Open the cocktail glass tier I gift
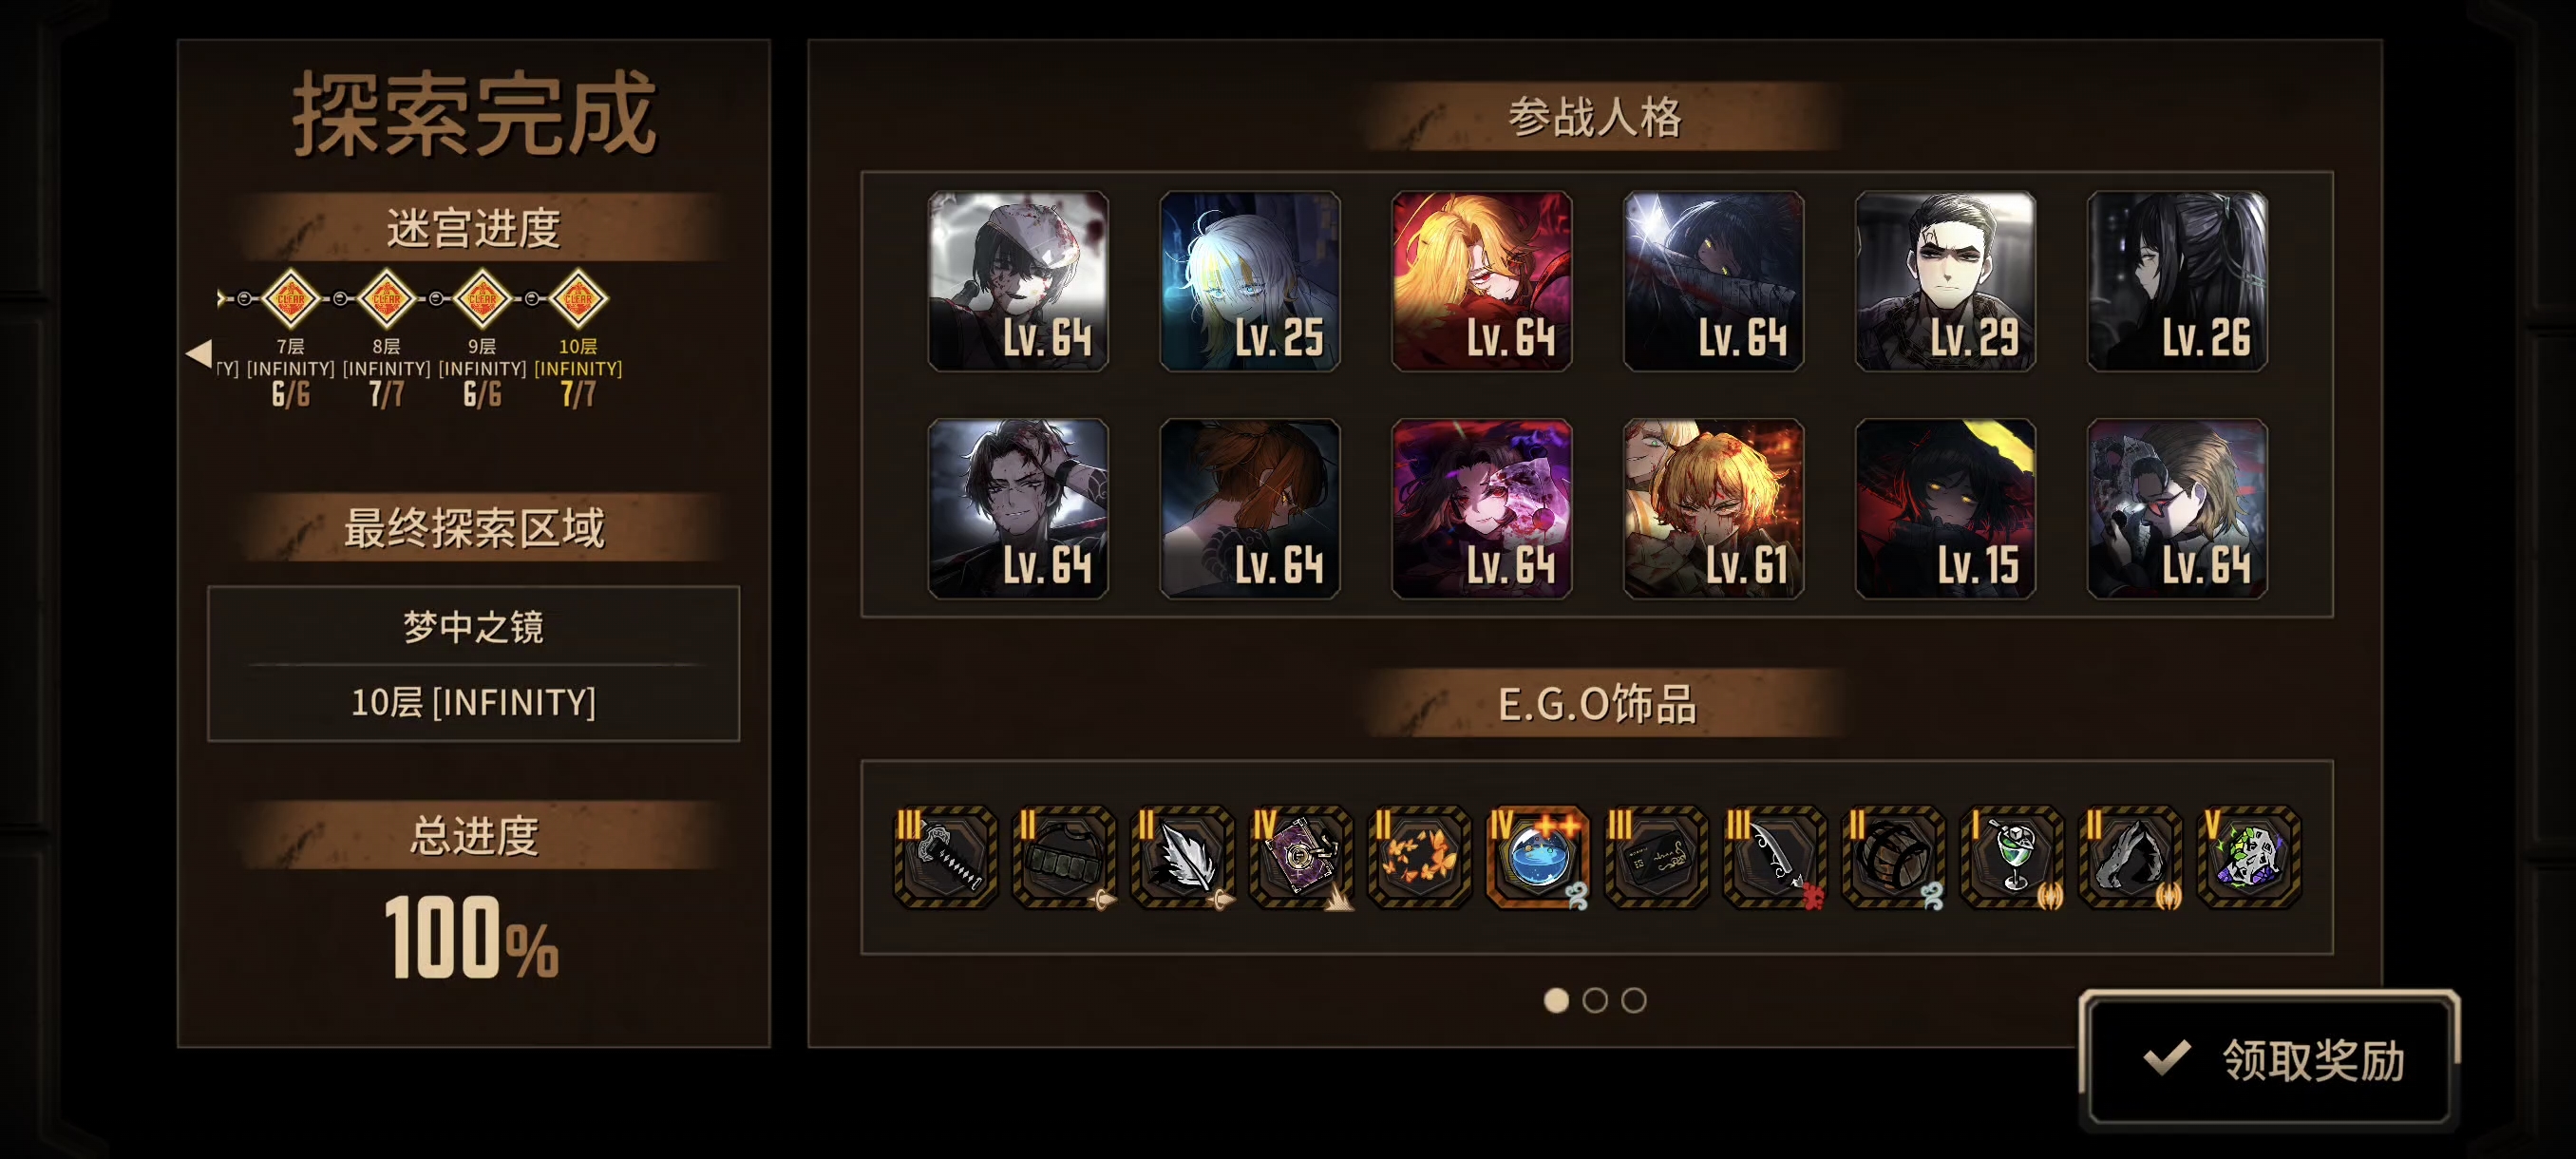This screenshot has height=1159, width=2576. click(2011, 857)
